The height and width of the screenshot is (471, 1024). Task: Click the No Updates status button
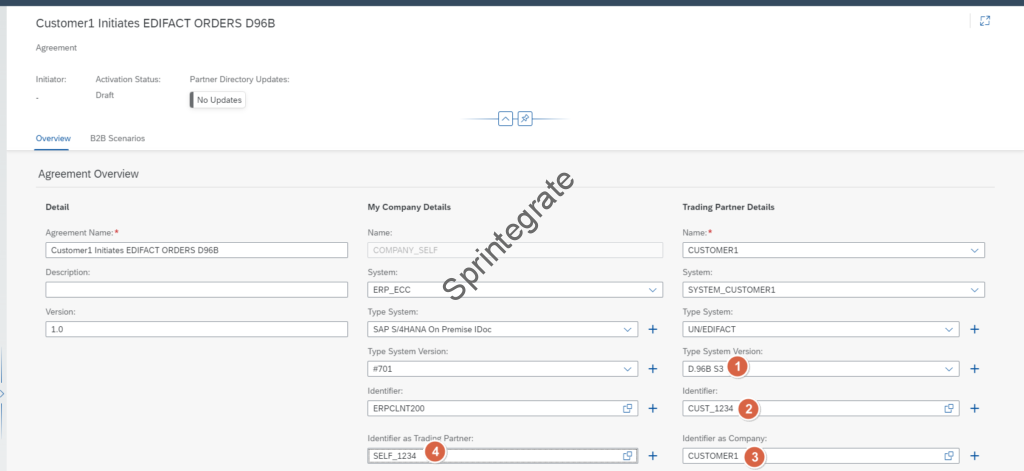218,100
